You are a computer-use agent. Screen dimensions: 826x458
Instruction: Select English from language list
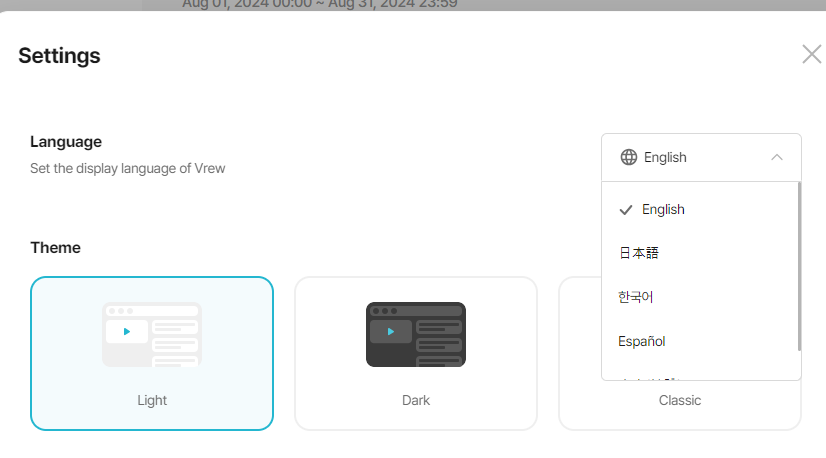click(x=700, y=209)
